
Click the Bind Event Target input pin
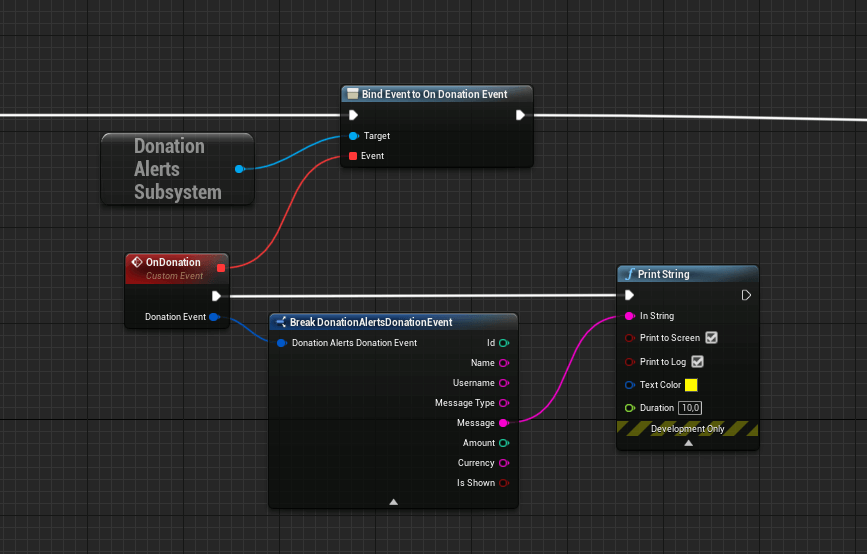354,136
